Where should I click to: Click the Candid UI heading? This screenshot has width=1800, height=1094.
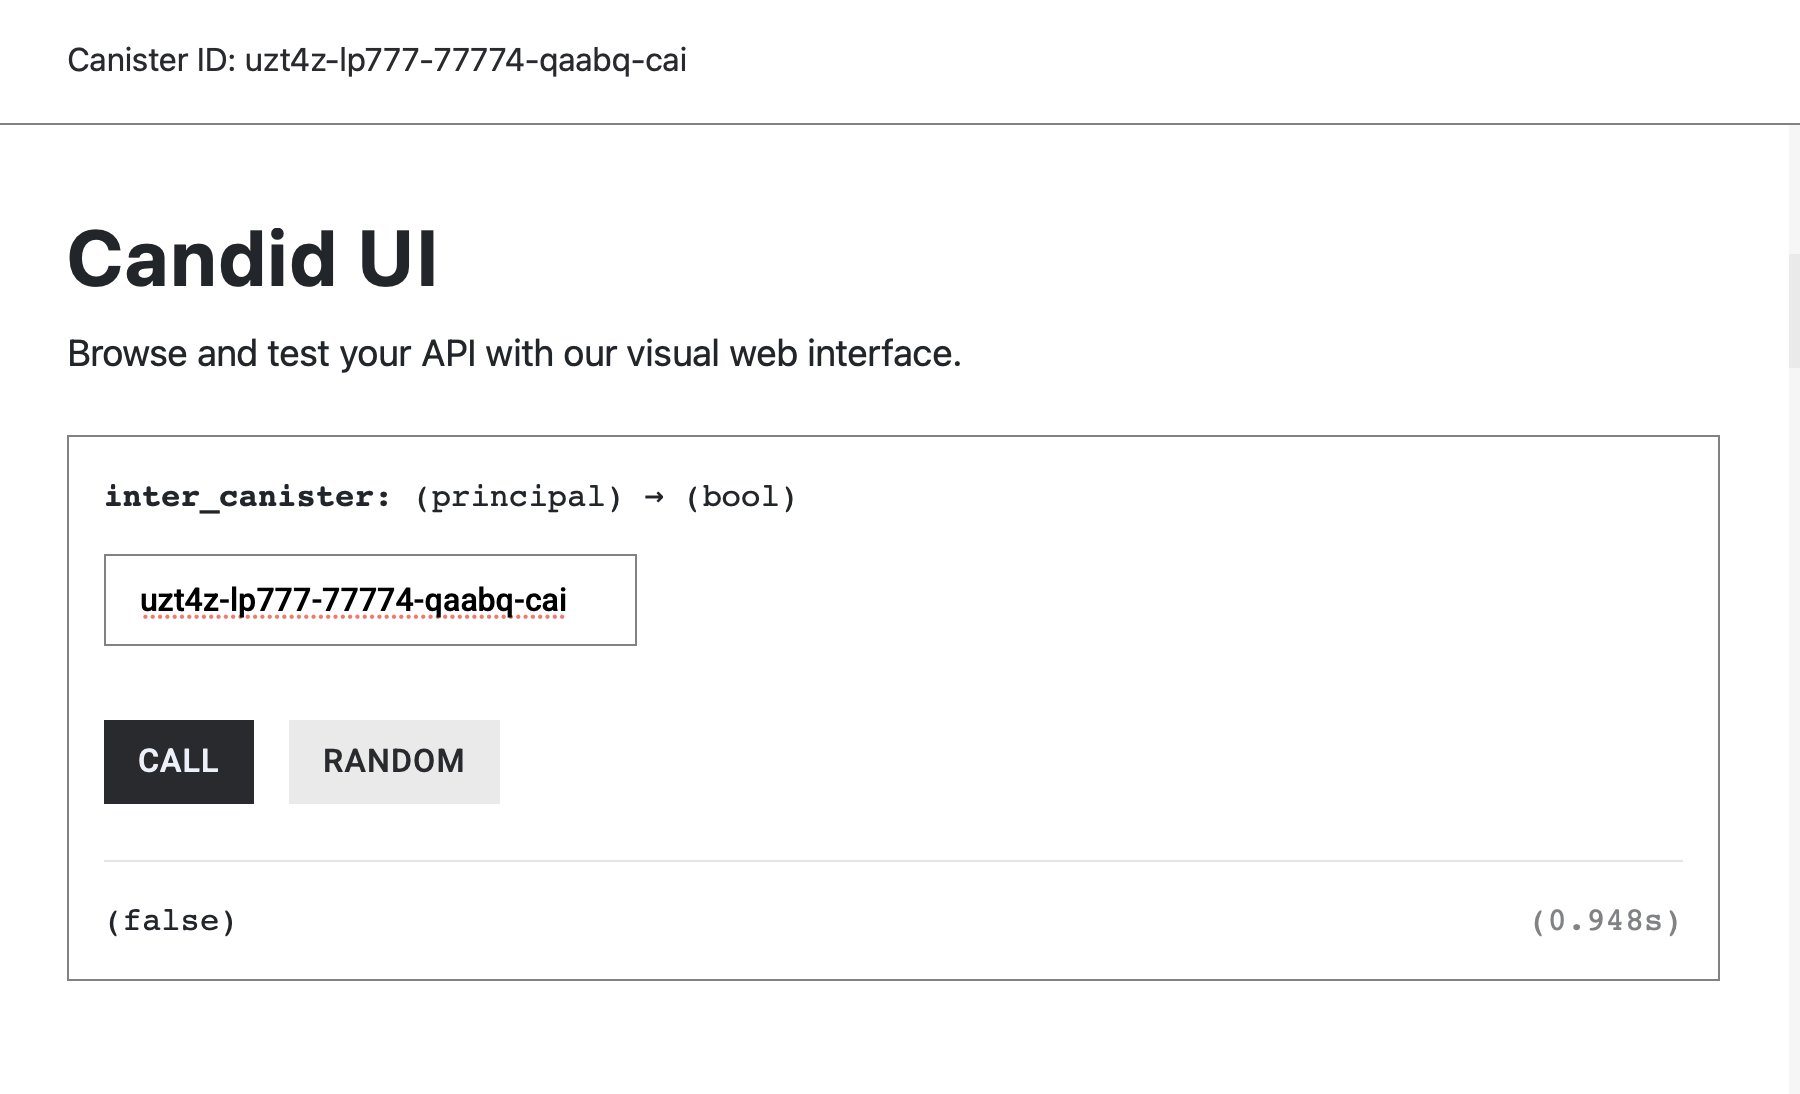click(252, 259)
